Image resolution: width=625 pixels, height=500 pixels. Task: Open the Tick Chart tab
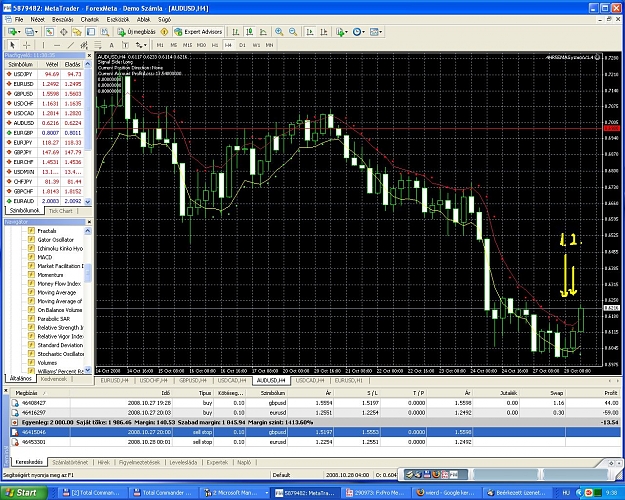(x=61, y=211)
